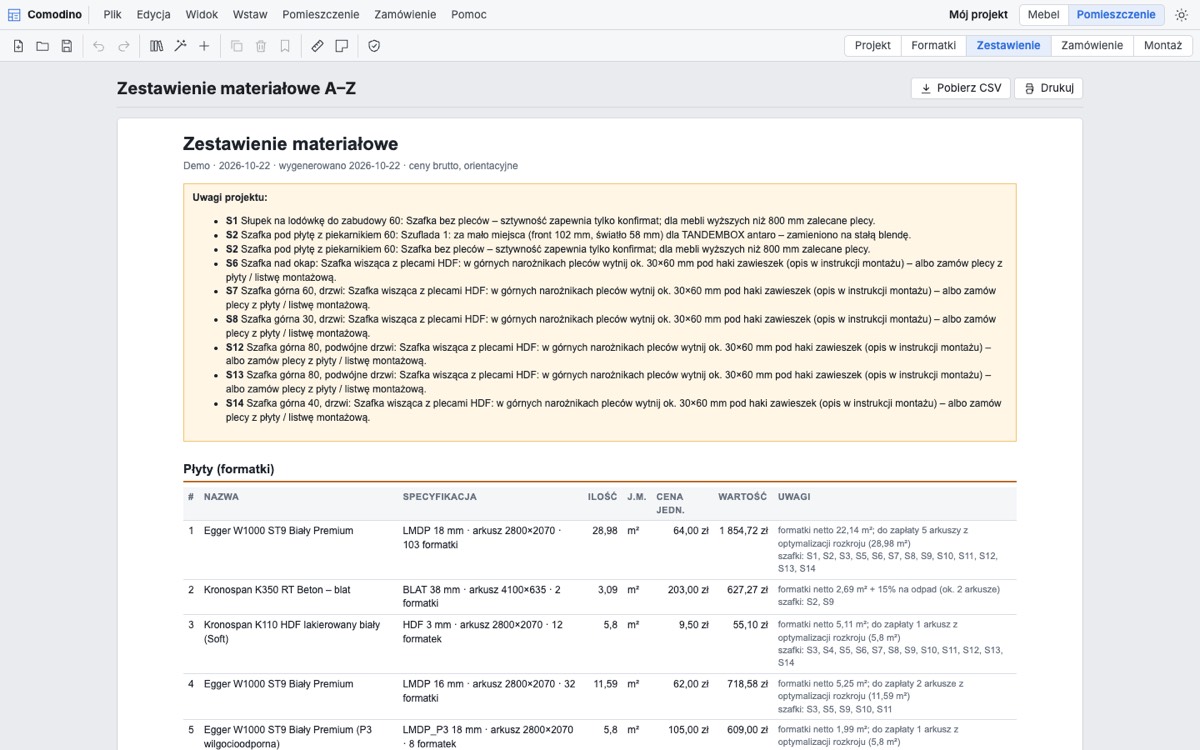1200x750 pixels.
Task: Open the library books icon
Action: [156, 46]
